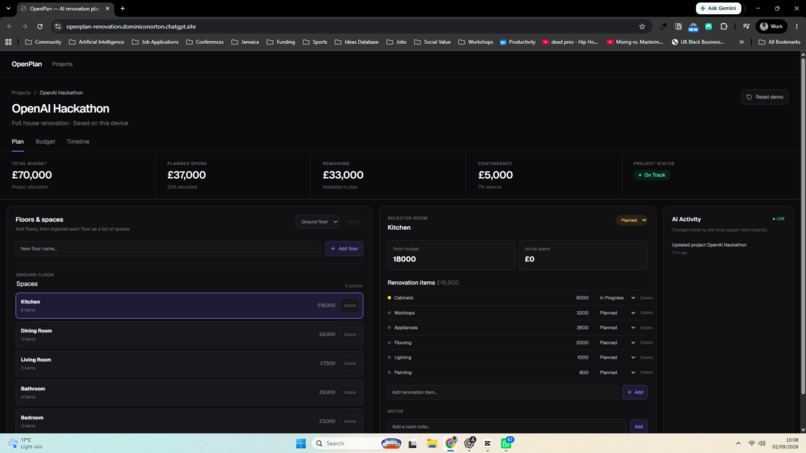
Task: Click the teal house extension icon
Action: point(708,26)
